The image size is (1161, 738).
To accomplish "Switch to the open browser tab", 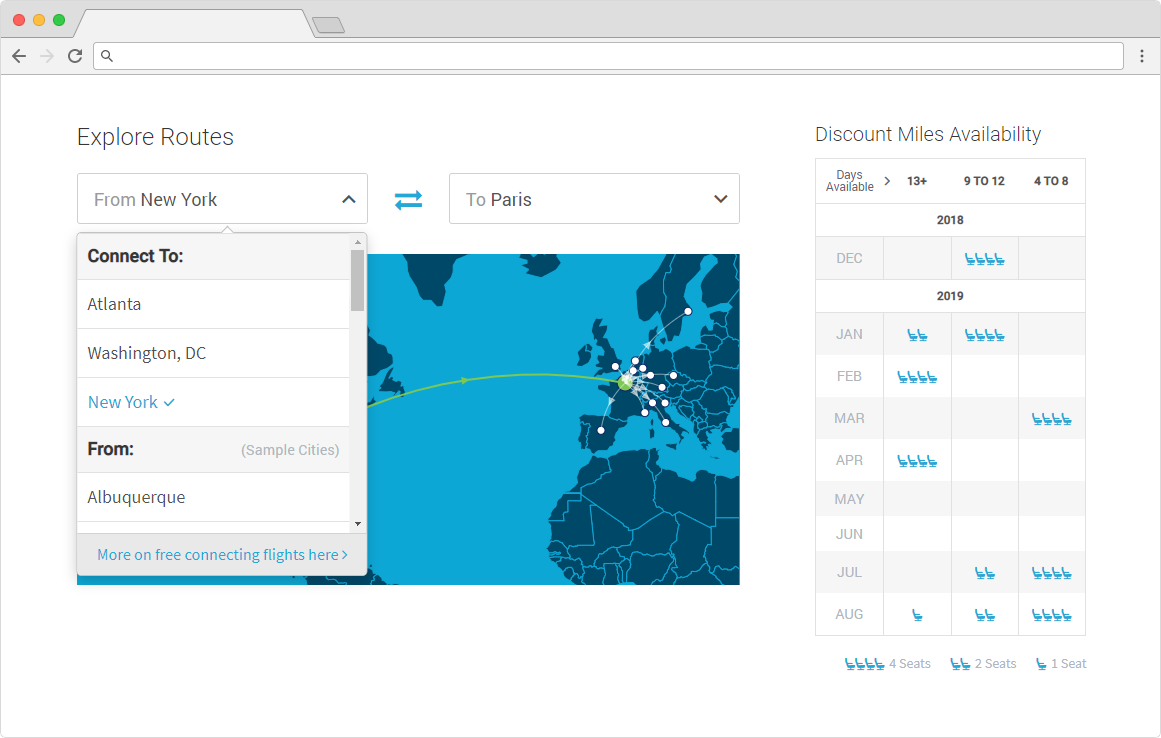I will coord(190,25).
